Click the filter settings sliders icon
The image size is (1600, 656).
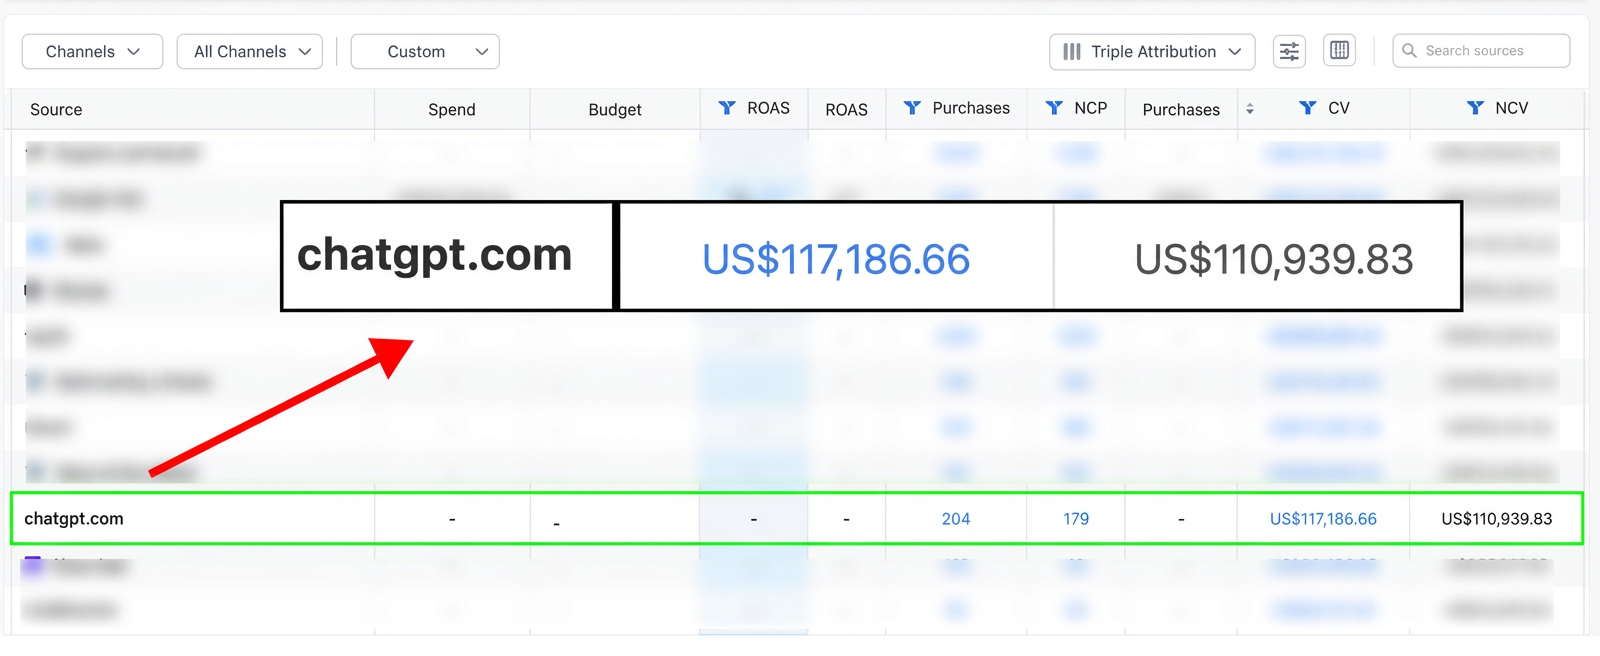pos(1290,51)
